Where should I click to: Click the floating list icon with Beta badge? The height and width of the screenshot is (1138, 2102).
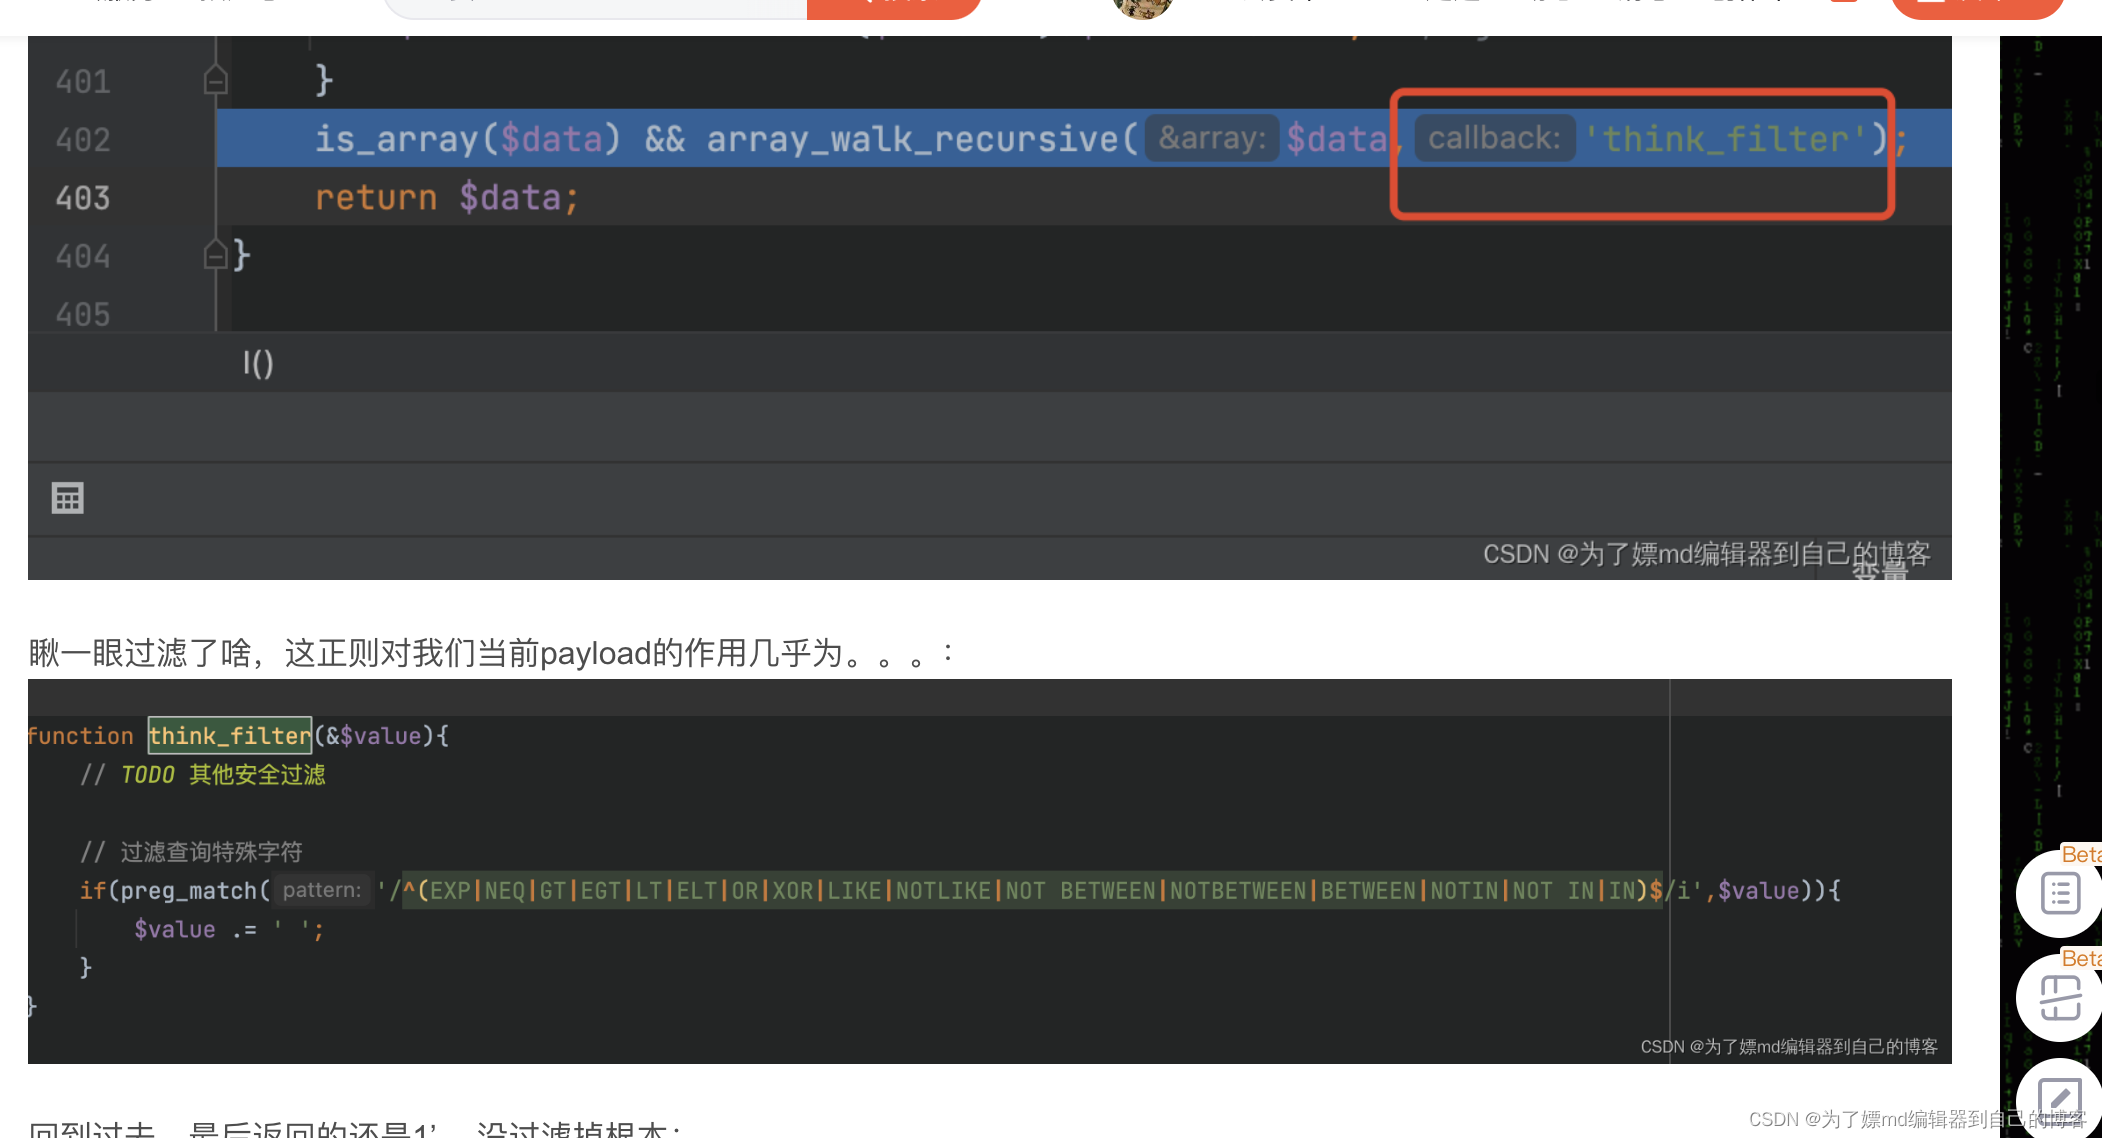pyautogui.click(x=2060, y=893)
